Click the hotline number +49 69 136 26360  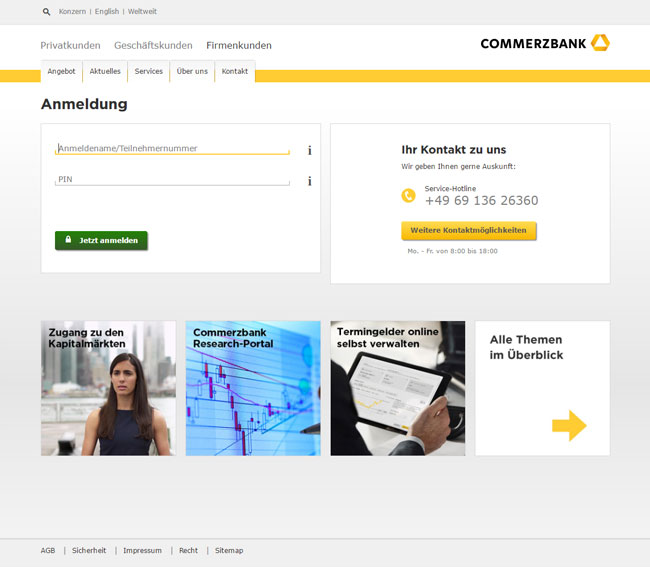(482, 201)
